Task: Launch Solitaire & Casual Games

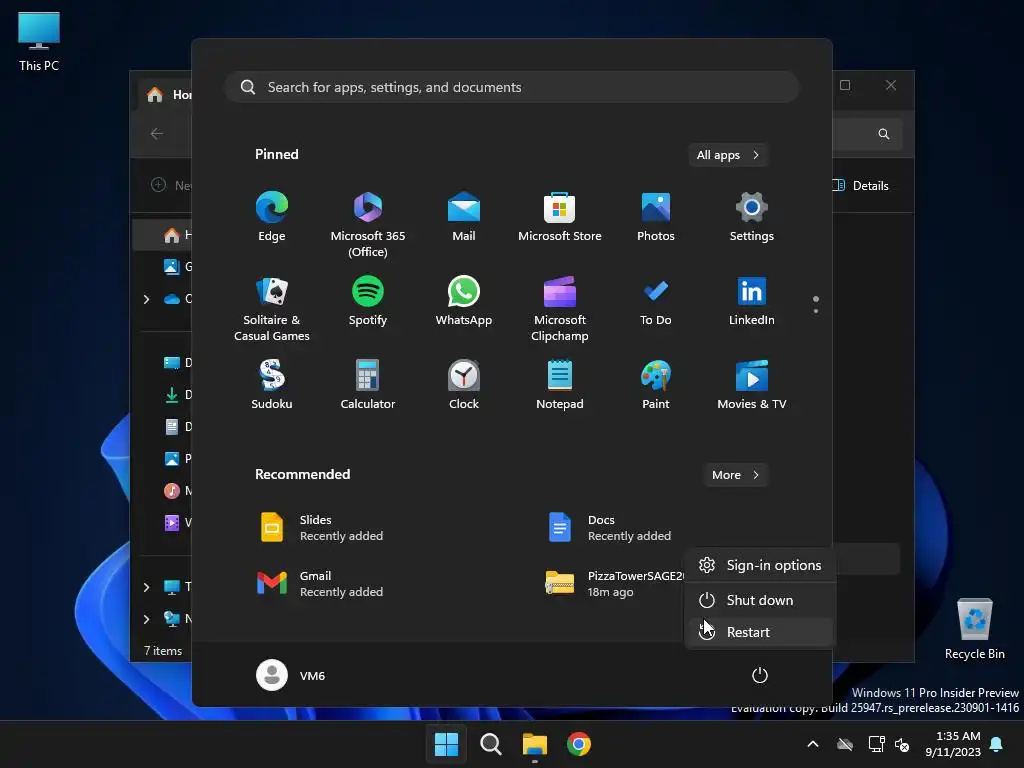Action: [x=272, y=308]
